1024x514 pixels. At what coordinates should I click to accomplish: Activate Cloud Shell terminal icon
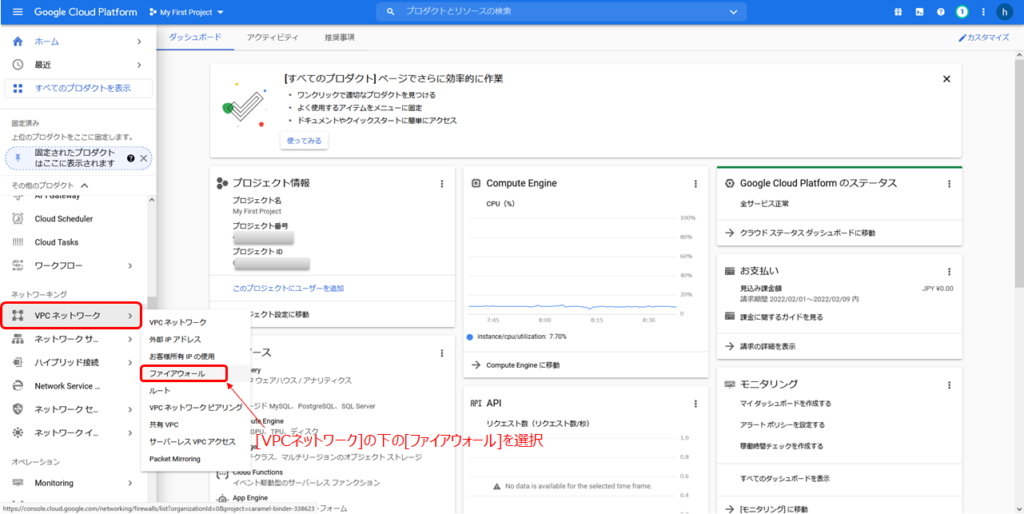(x=919, y=12)
